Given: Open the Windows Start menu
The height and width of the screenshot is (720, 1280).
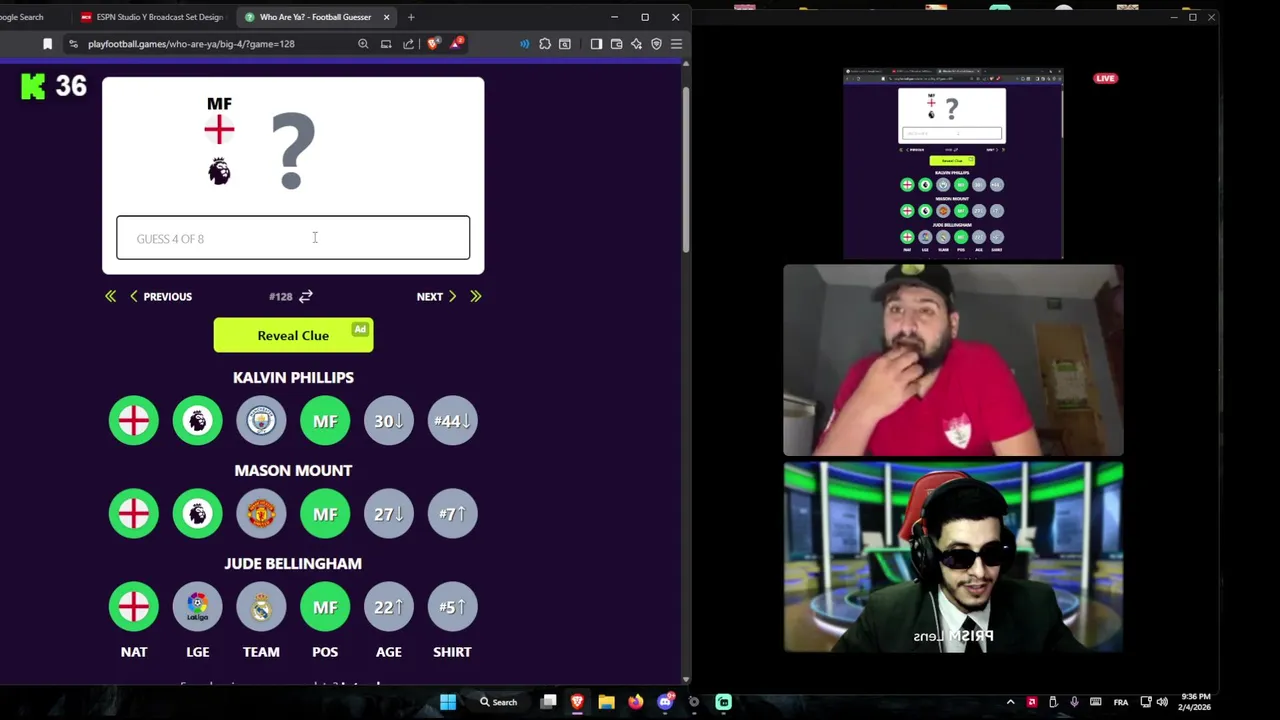Looking at the screenshot, I should (448, 702).
